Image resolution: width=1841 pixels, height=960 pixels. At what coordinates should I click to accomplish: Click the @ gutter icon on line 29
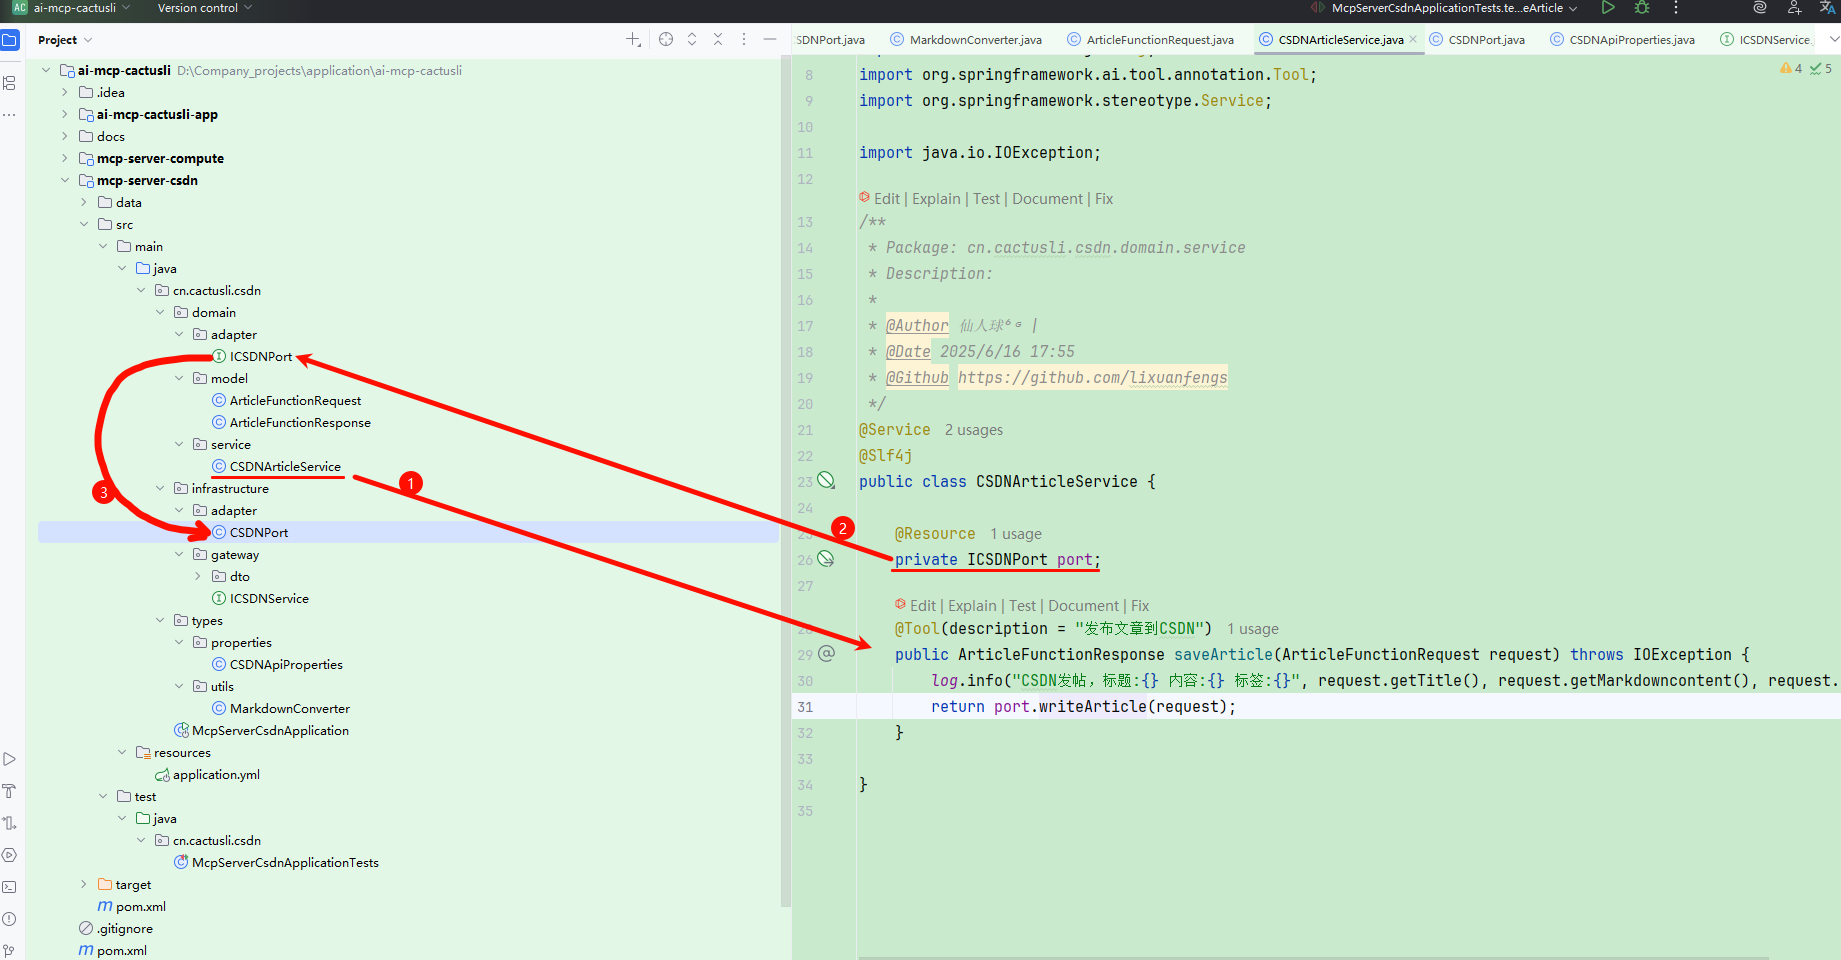click(x=826, y=654)
